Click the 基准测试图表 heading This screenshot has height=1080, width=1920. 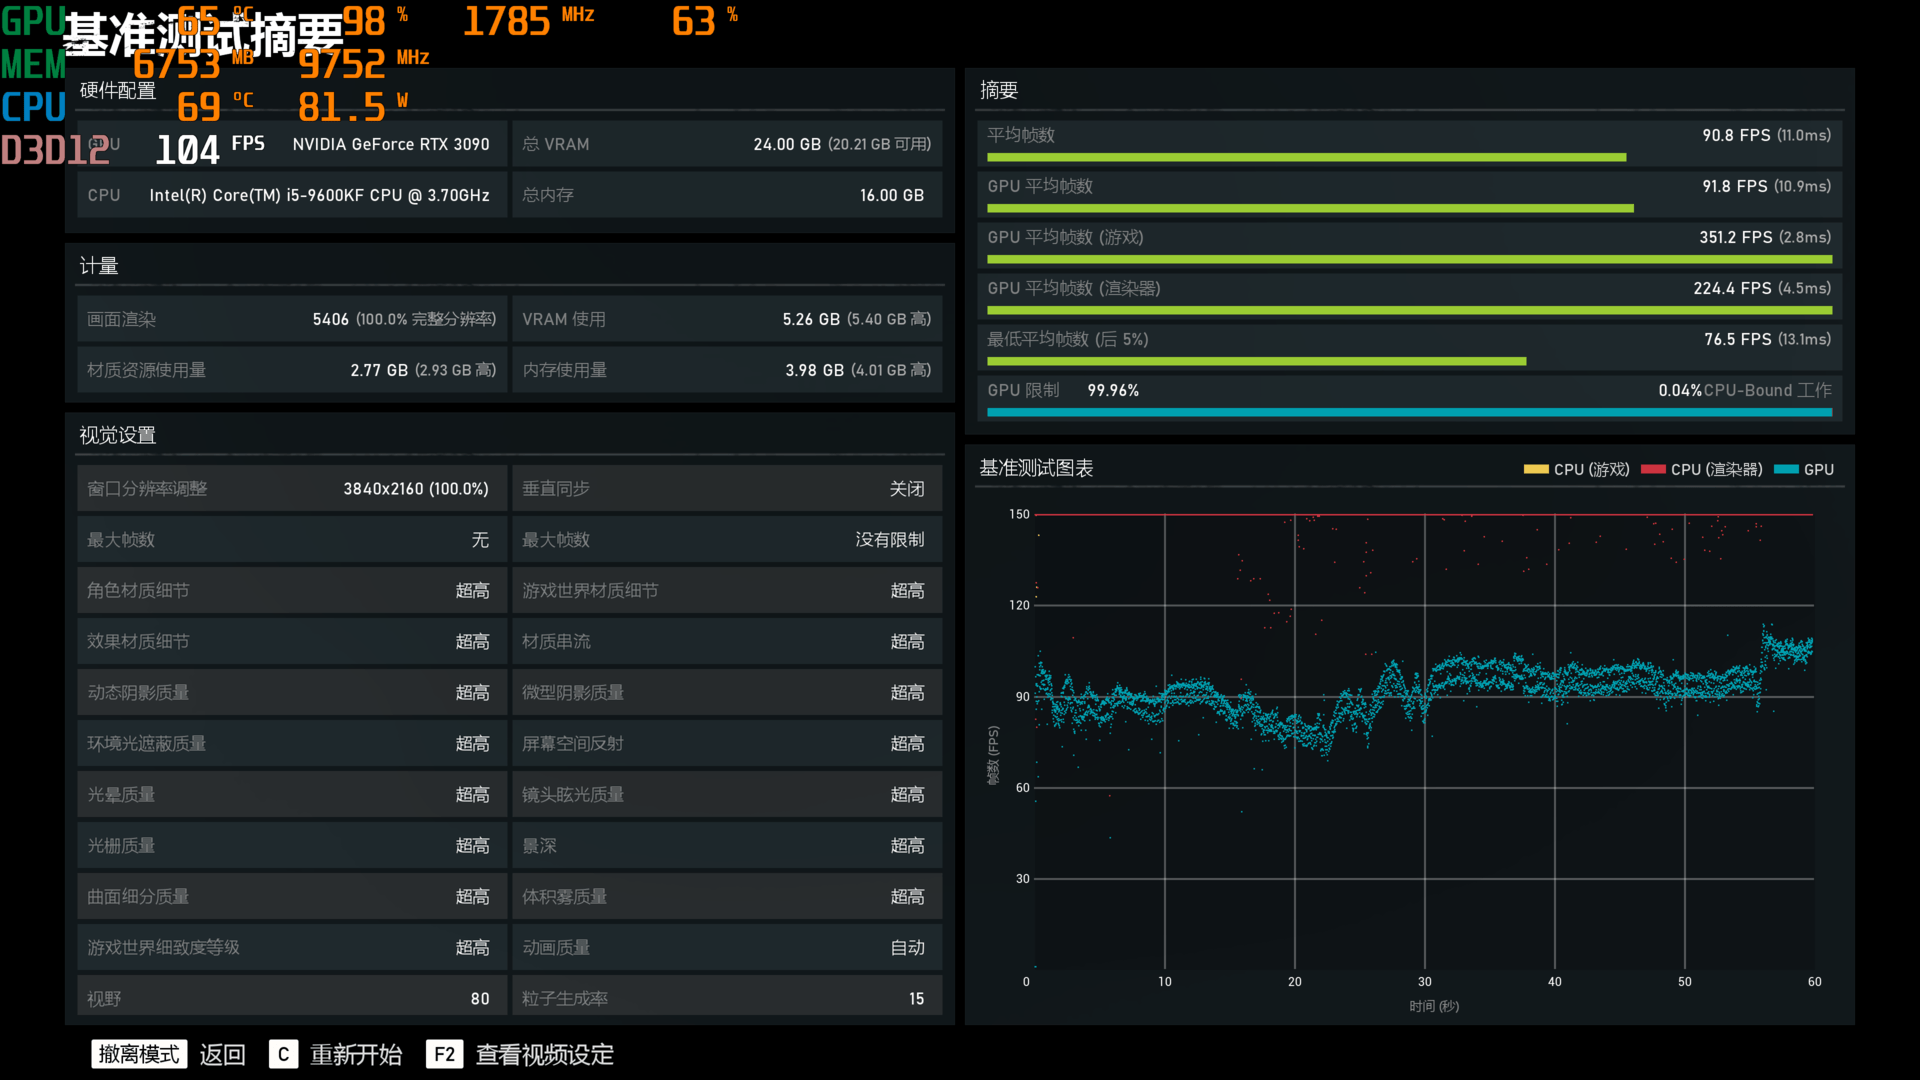(1036, 468)
